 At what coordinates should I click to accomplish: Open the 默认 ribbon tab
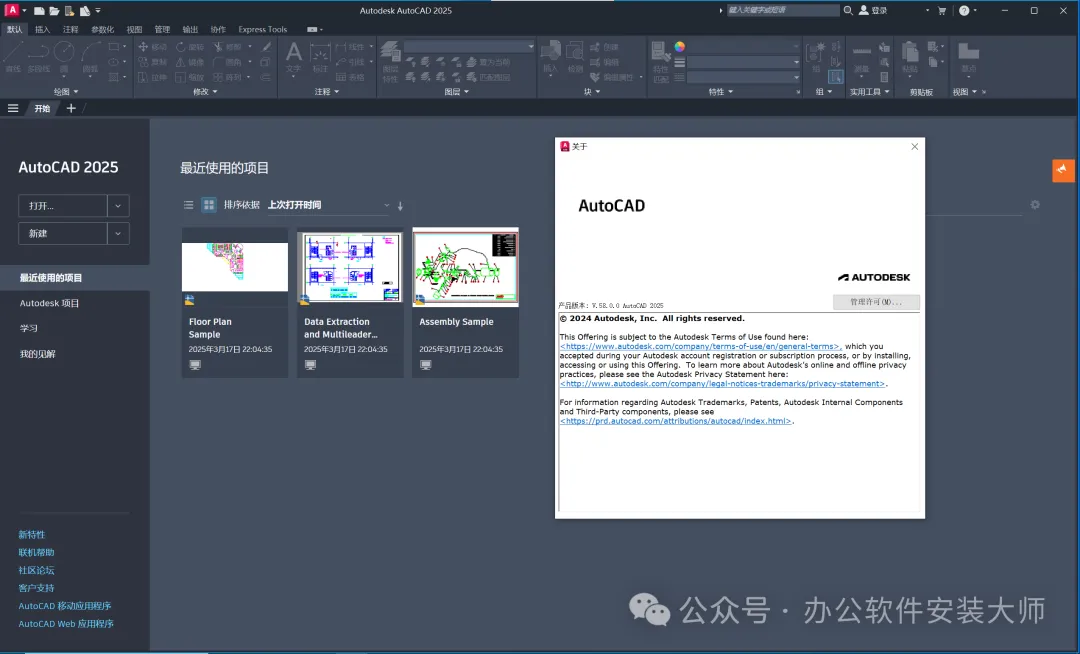point(14,30)
